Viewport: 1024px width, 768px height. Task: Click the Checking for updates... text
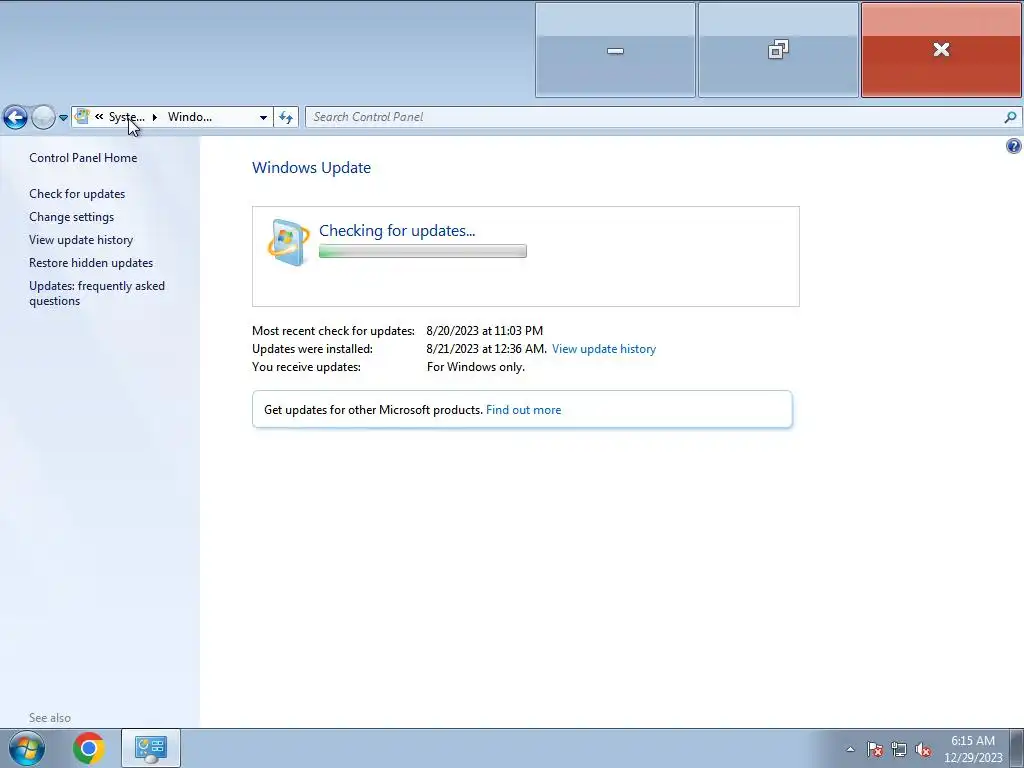(397, 231)
